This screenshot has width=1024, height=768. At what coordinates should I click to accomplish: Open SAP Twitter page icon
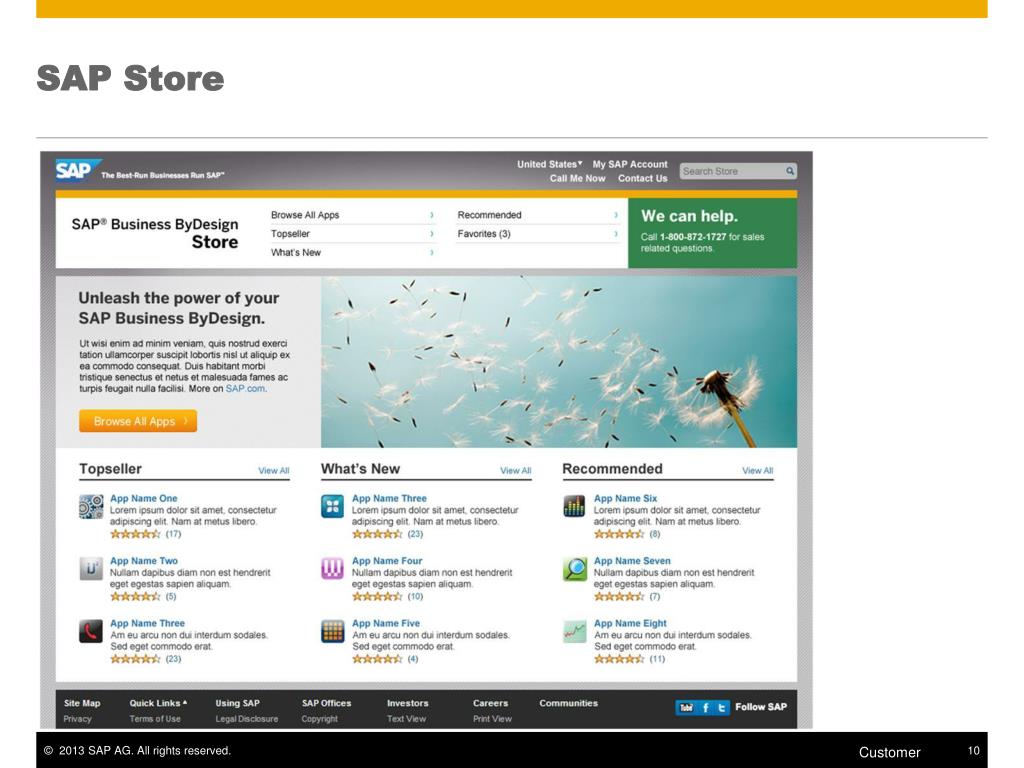tap(722, 707)
